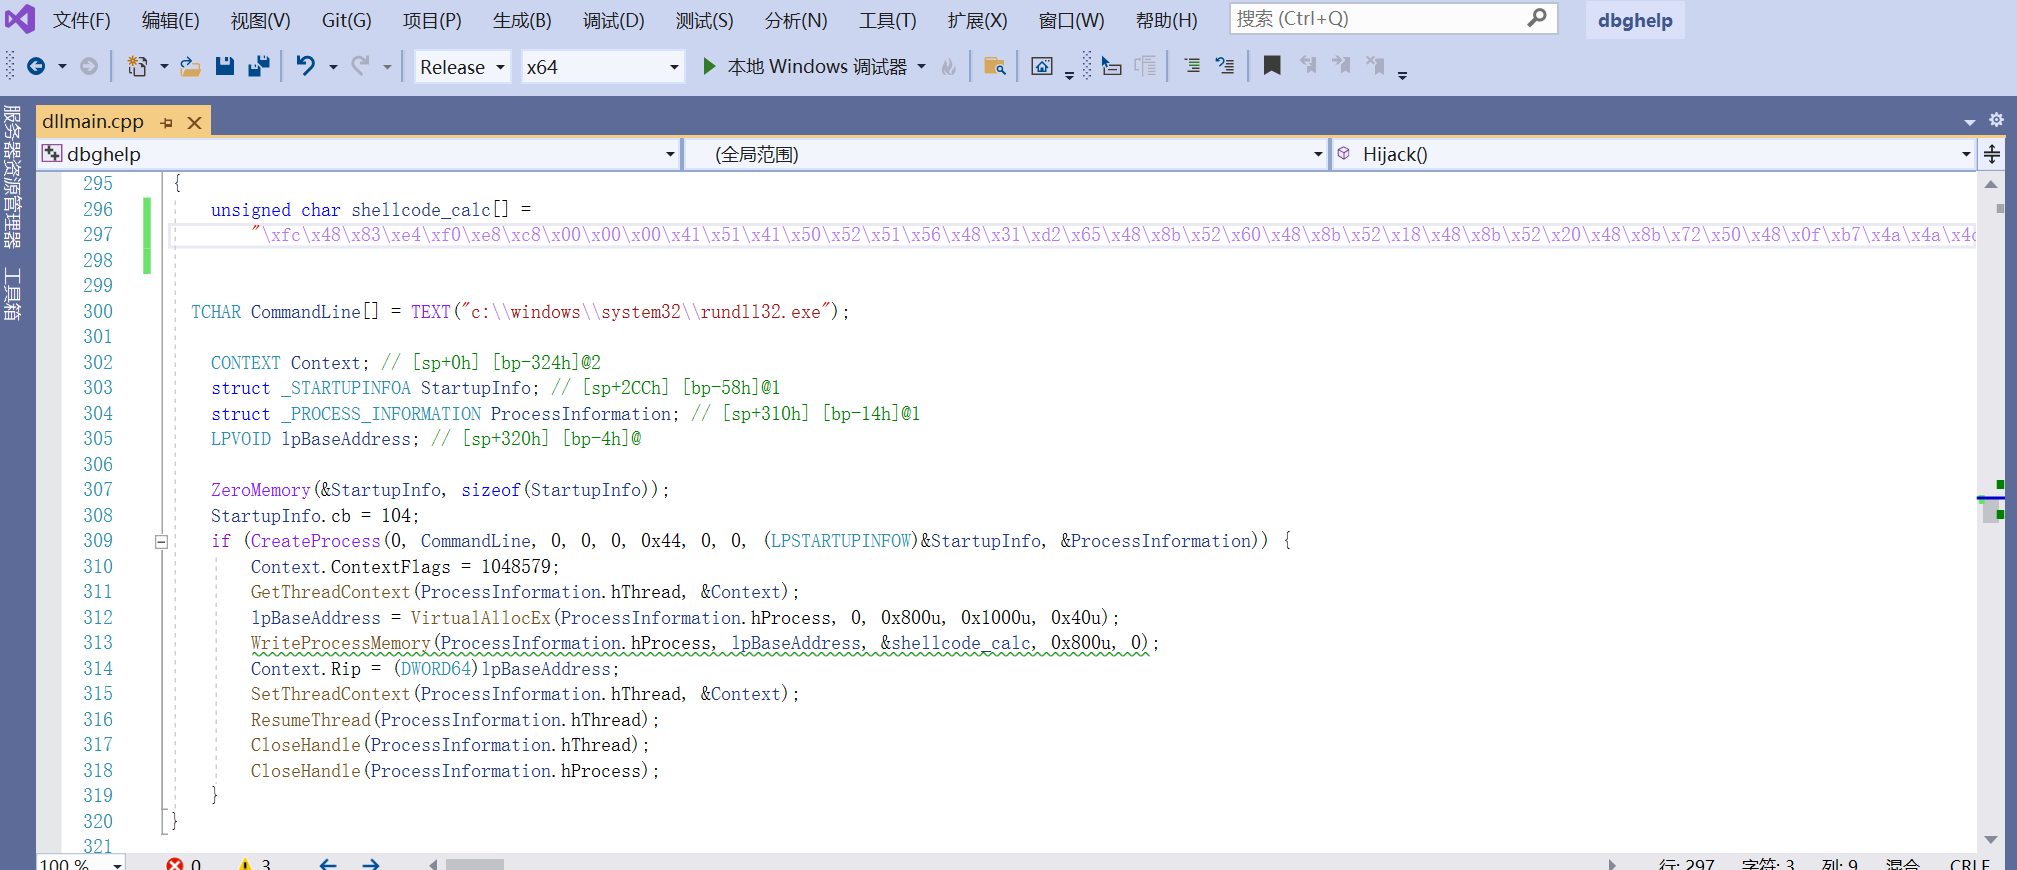This screenshot has height=870, width=2017.
Task: Open the Hijack() member dropdown
Action: 1653,154
